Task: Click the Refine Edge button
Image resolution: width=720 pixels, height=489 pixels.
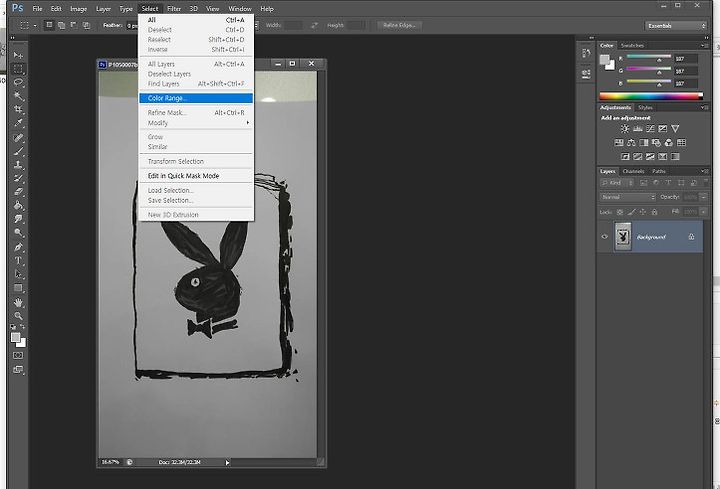Action: coord(399,25)
